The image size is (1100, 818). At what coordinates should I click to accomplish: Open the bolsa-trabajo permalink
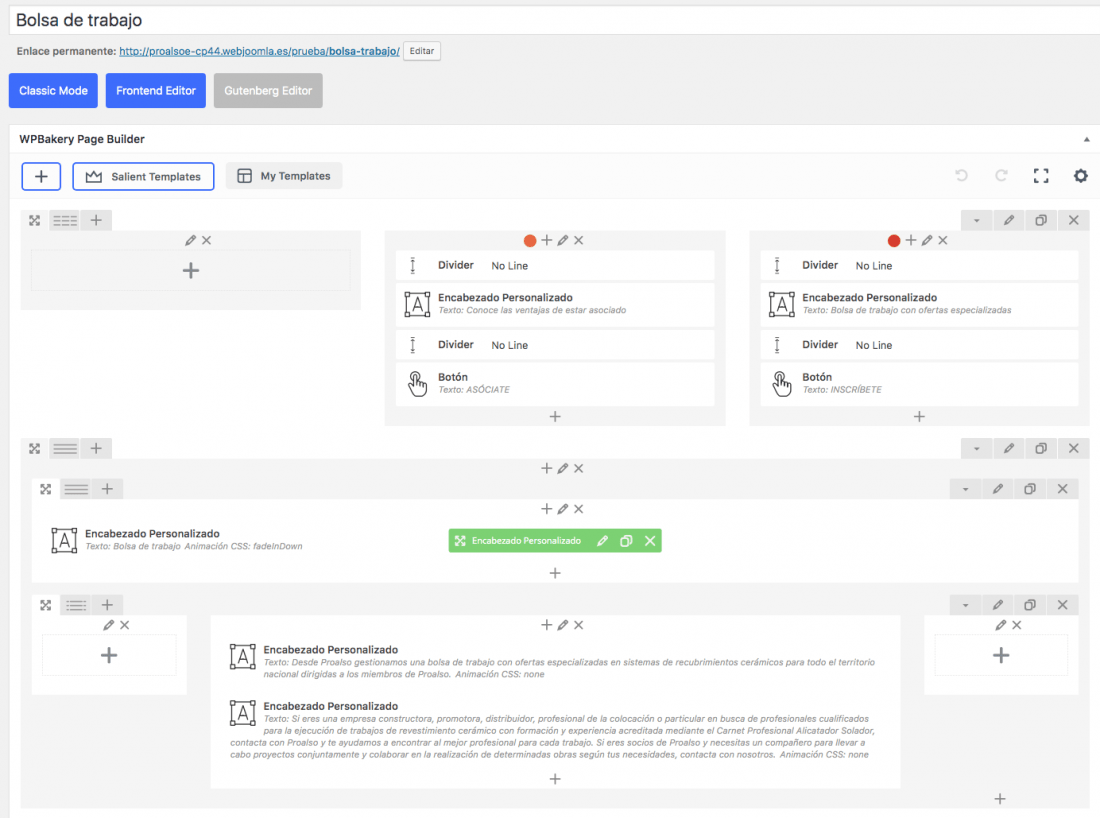tap(260, 51)
